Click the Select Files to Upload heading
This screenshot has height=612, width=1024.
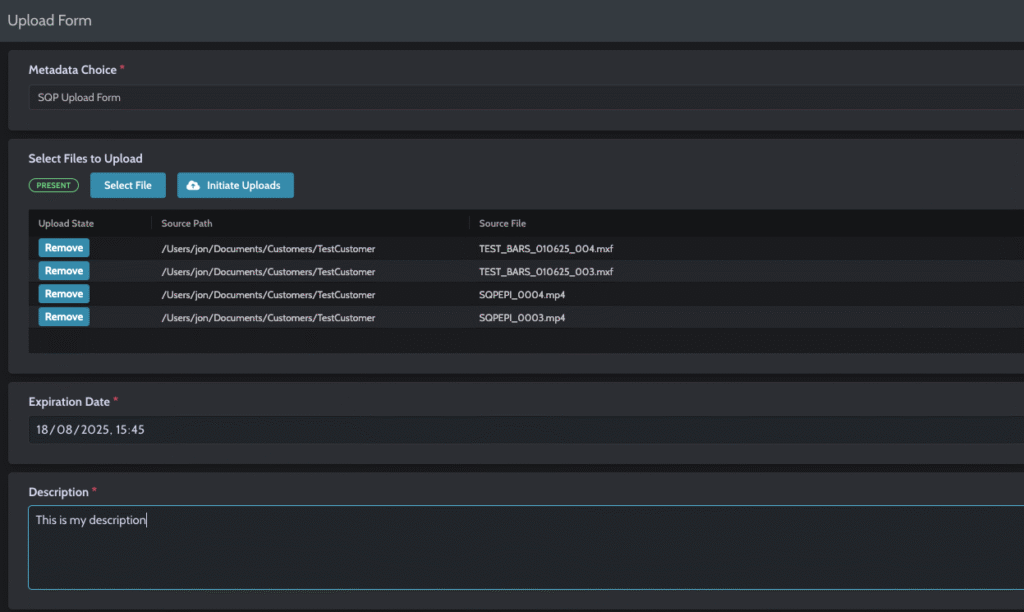coord(86,159)
